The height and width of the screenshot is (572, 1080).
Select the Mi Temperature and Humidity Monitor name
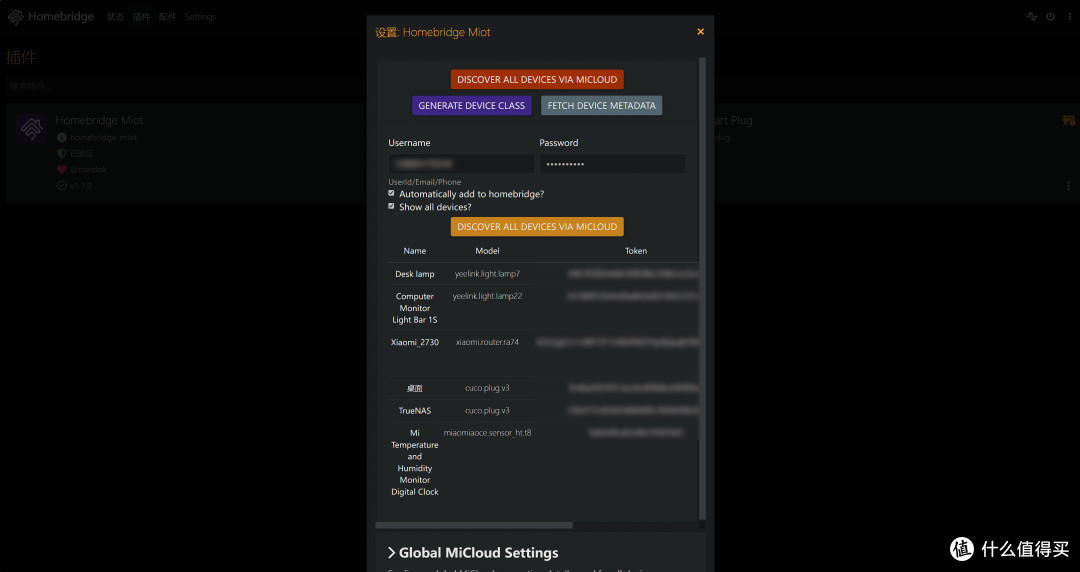coord(415,462)
